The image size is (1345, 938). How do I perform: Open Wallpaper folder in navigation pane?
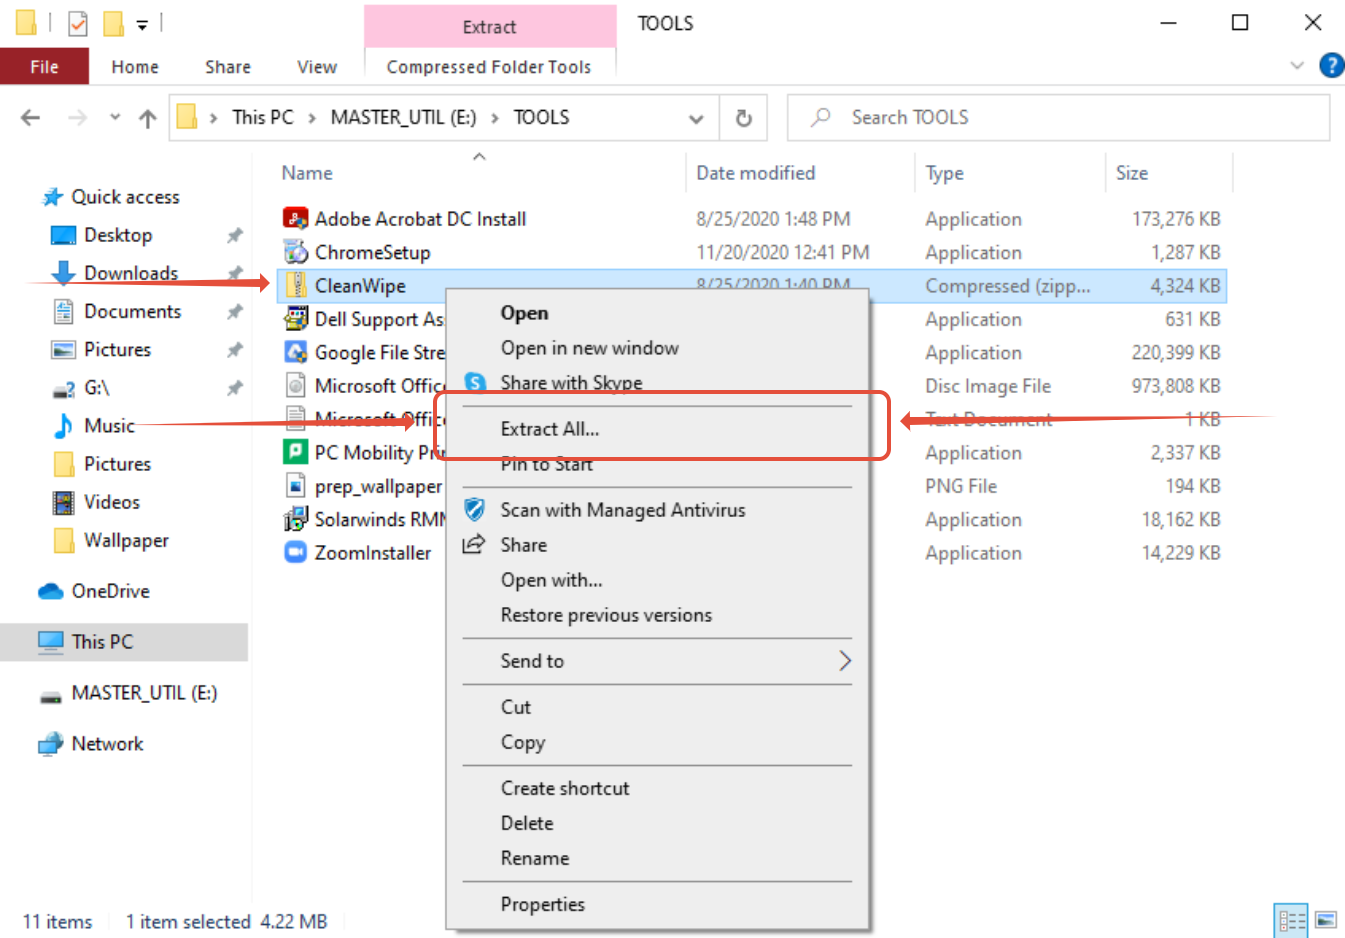click(110, 540)
